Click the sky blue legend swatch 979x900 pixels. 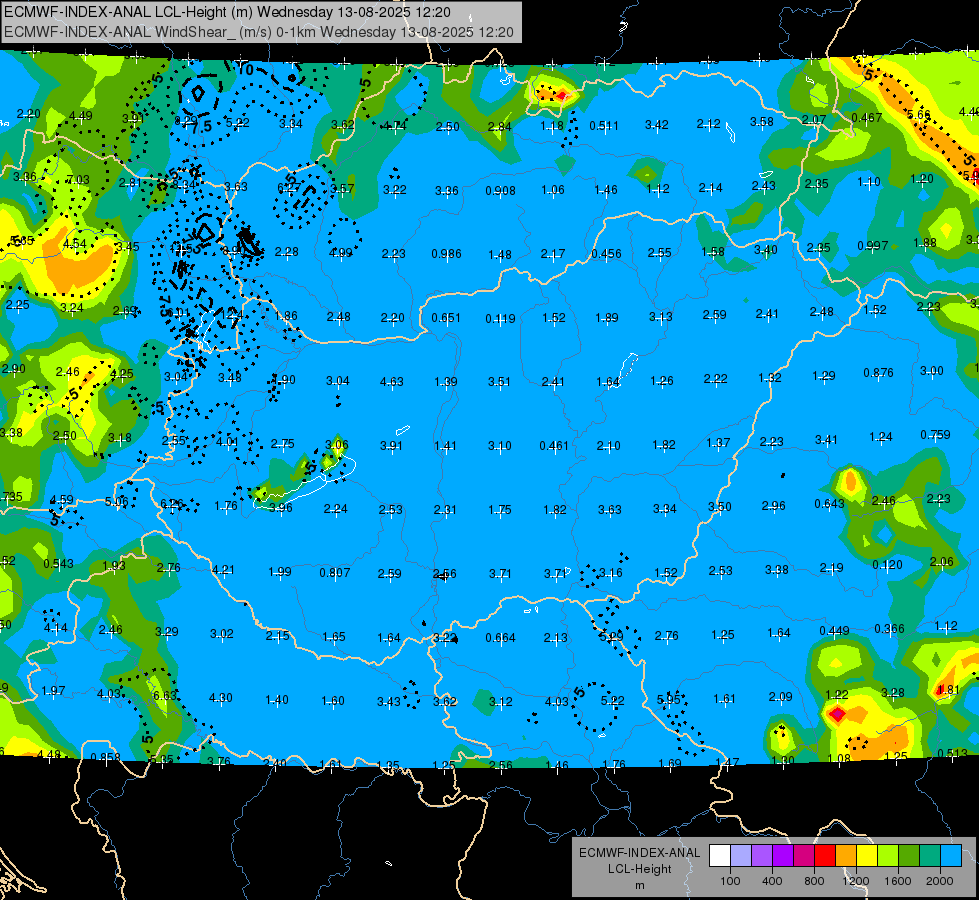pos(951,855)
